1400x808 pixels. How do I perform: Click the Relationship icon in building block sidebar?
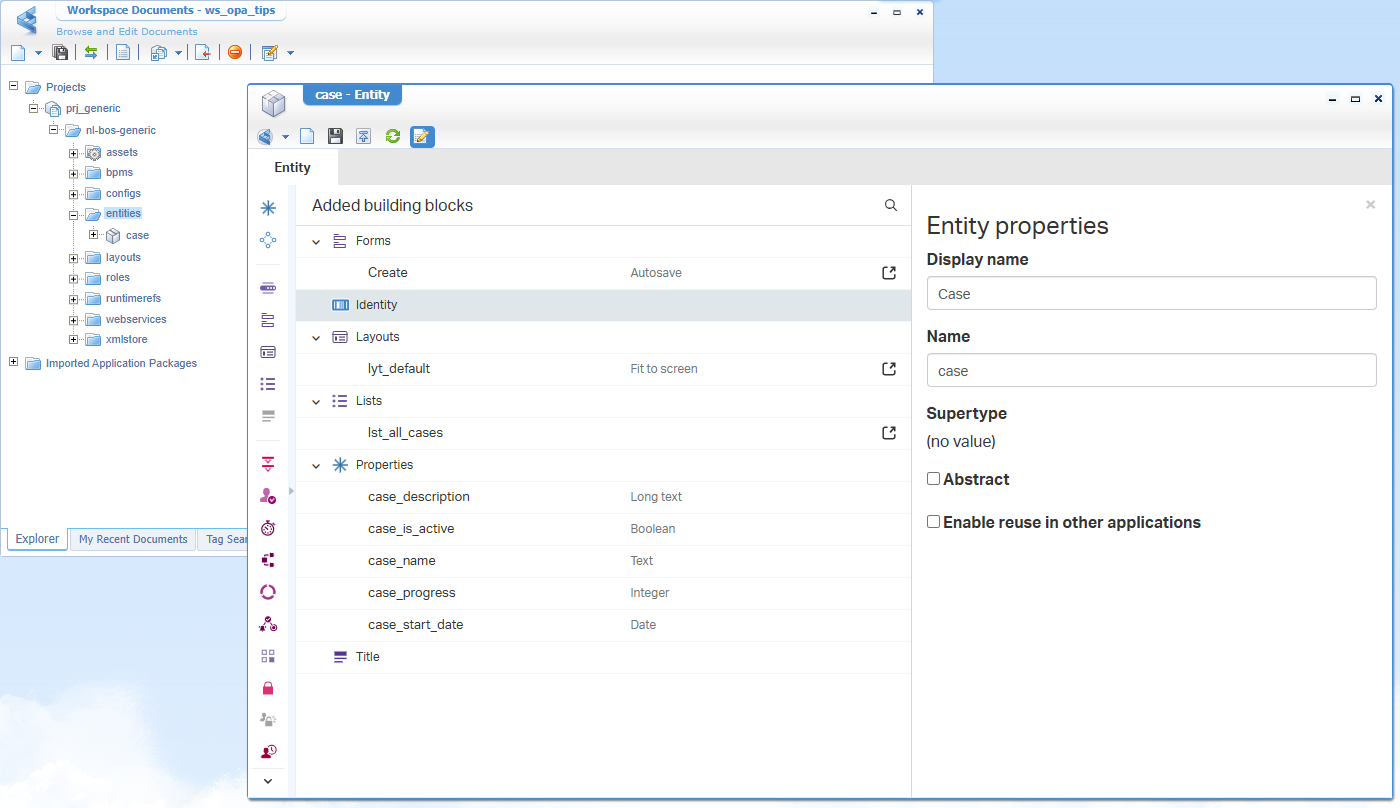tap(268, 240)
